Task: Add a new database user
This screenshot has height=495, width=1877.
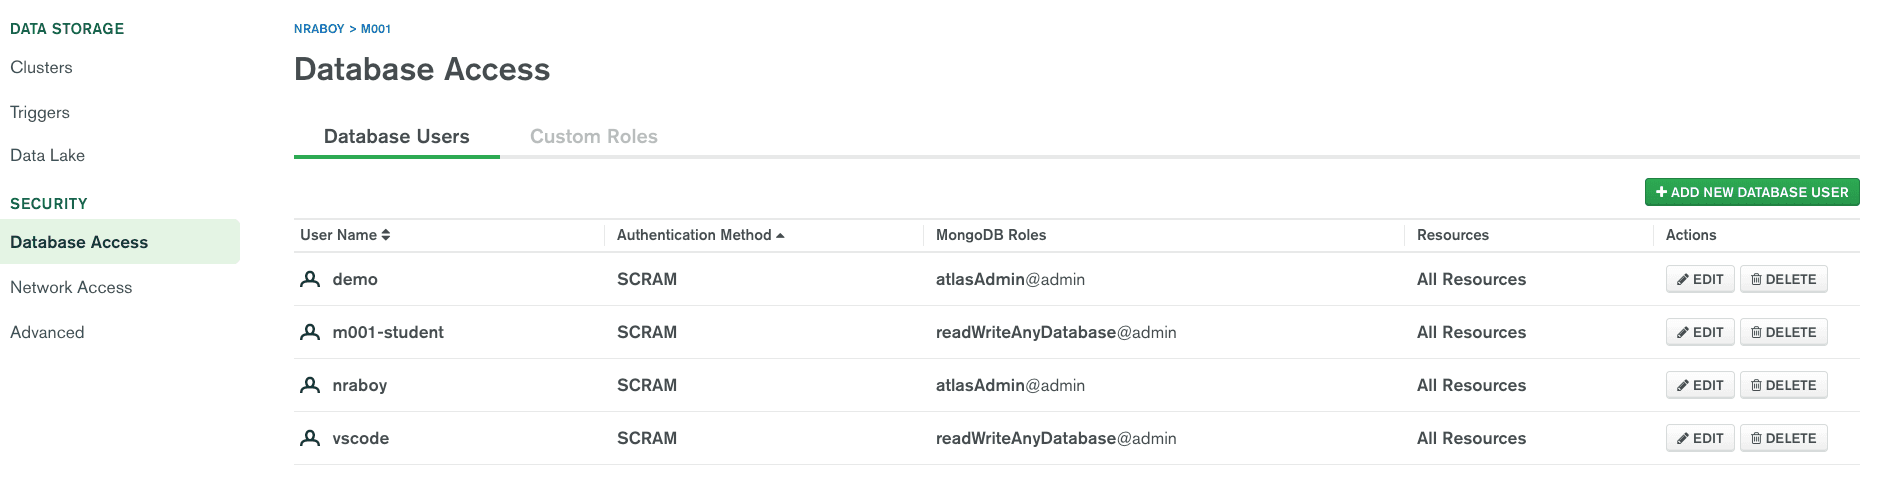Action: coord(1751,192)
